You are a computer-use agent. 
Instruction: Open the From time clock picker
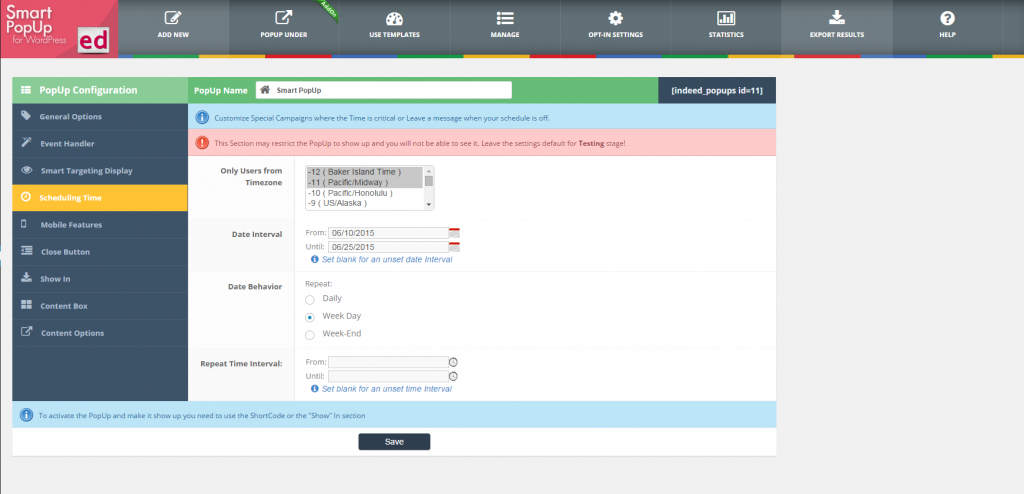tap(454, 362)
